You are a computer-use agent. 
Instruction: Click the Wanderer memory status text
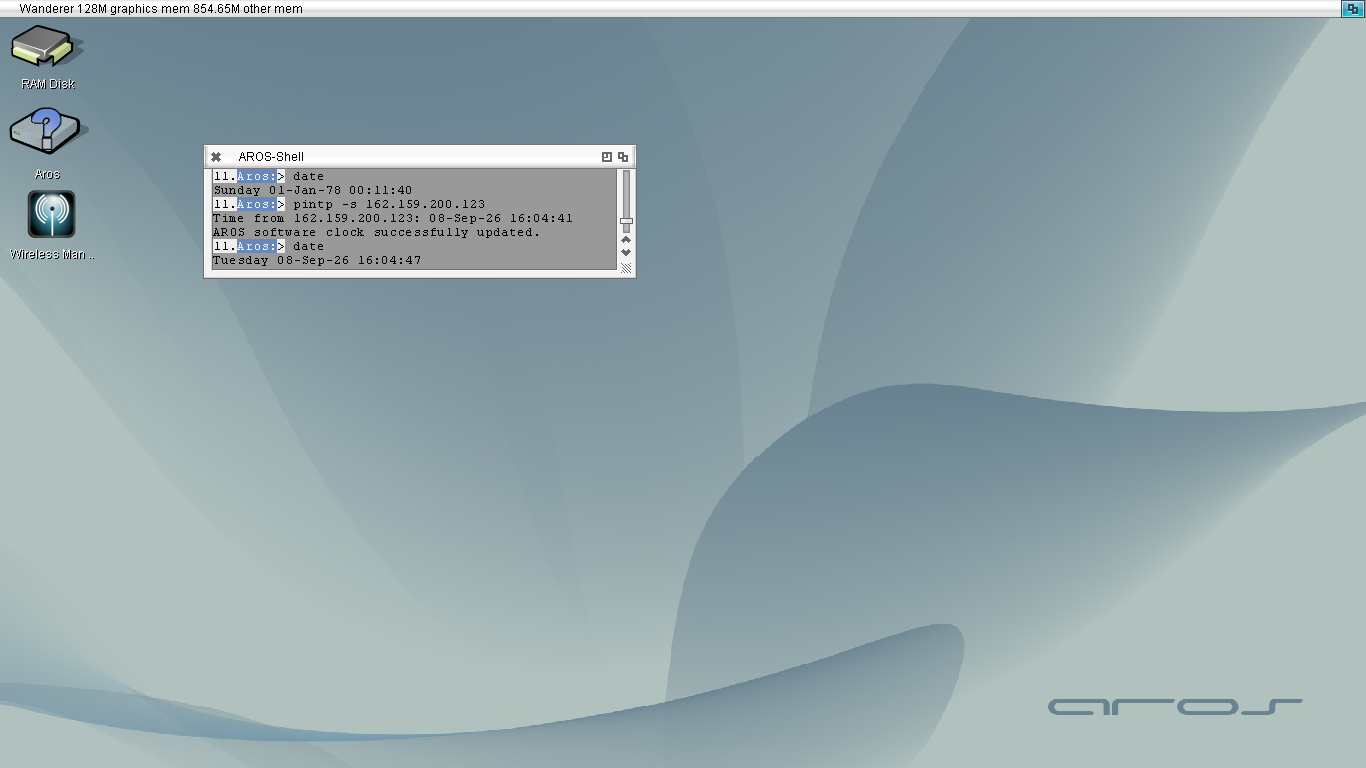[161, 9]
